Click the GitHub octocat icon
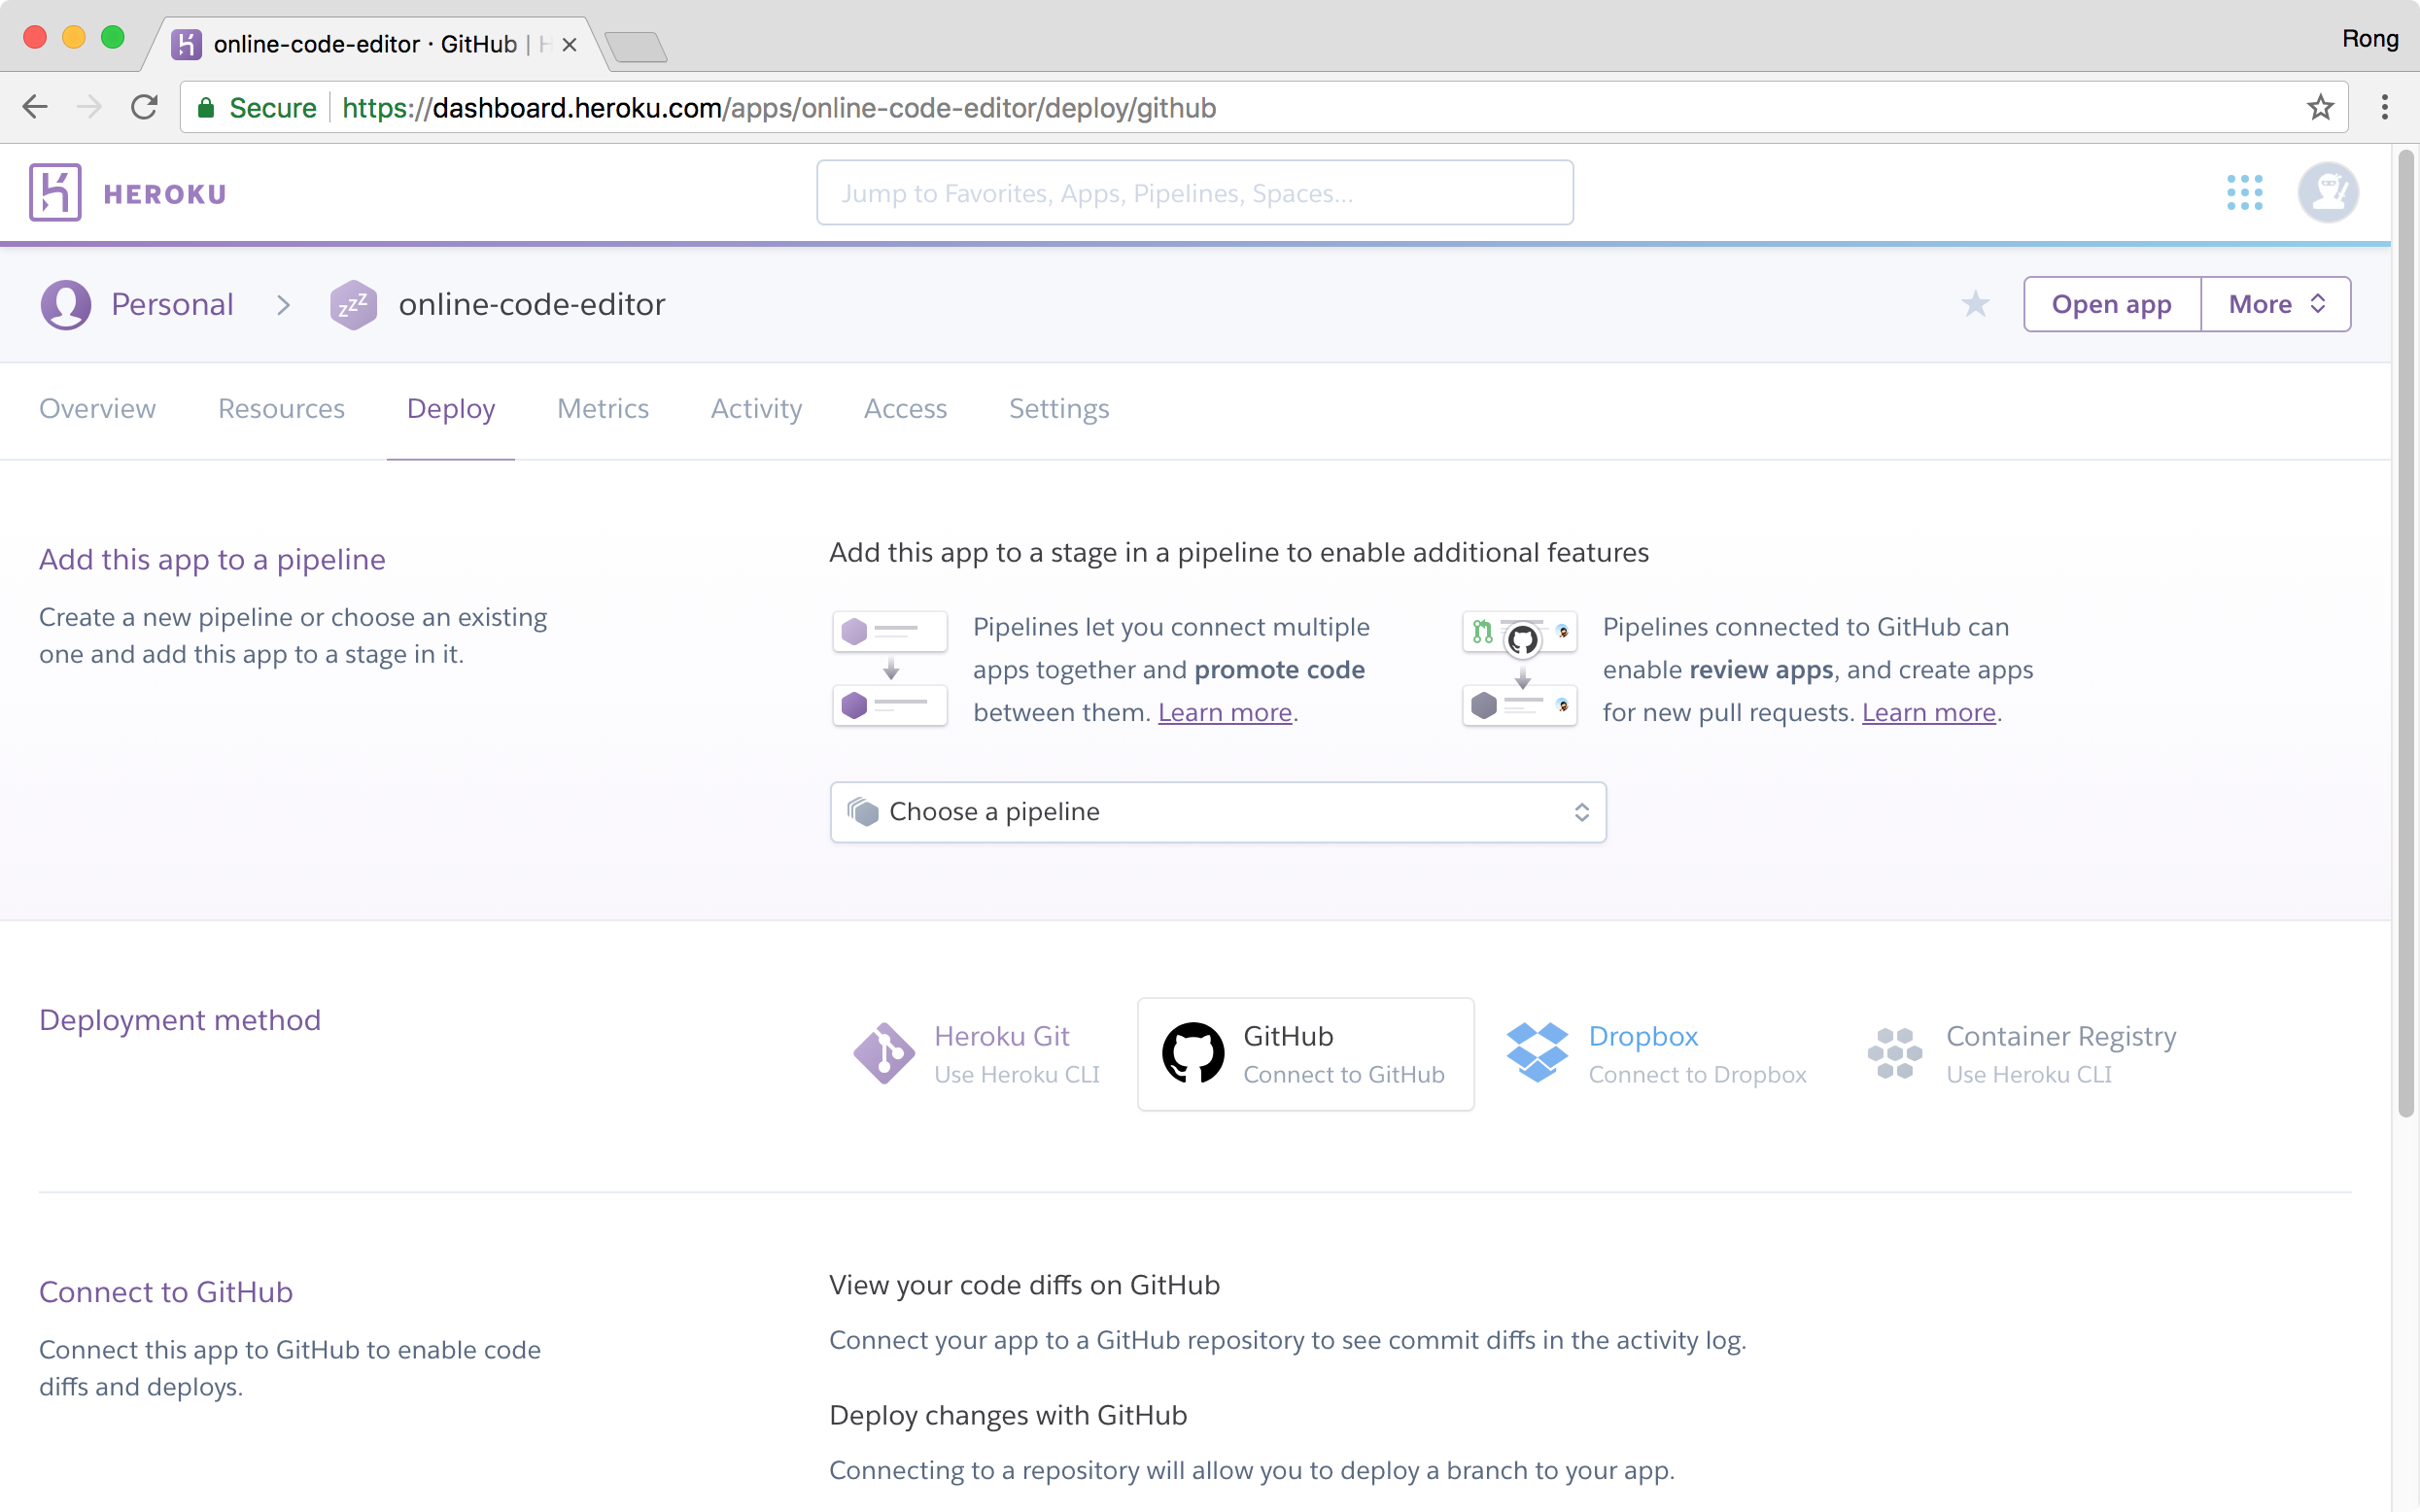 1193,1053
